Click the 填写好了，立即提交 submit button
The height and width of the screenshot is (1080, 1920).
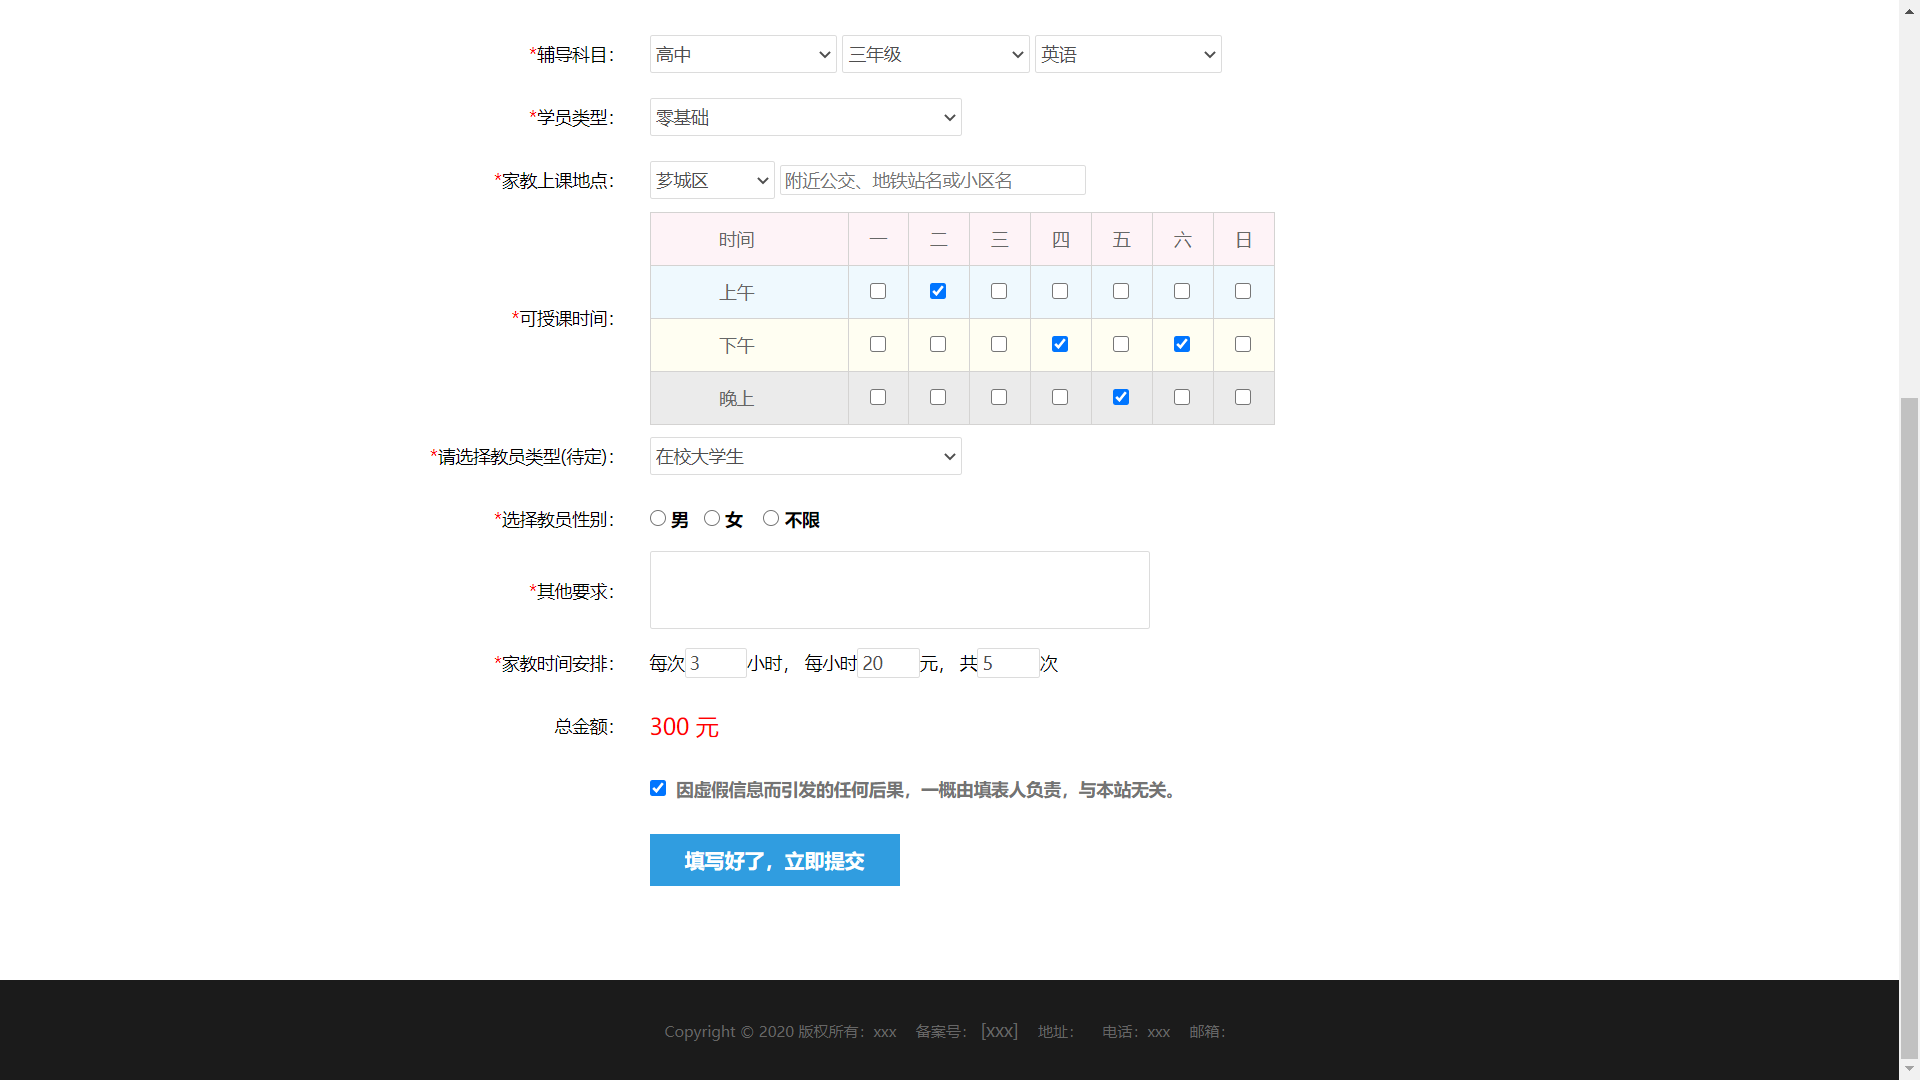774,860
